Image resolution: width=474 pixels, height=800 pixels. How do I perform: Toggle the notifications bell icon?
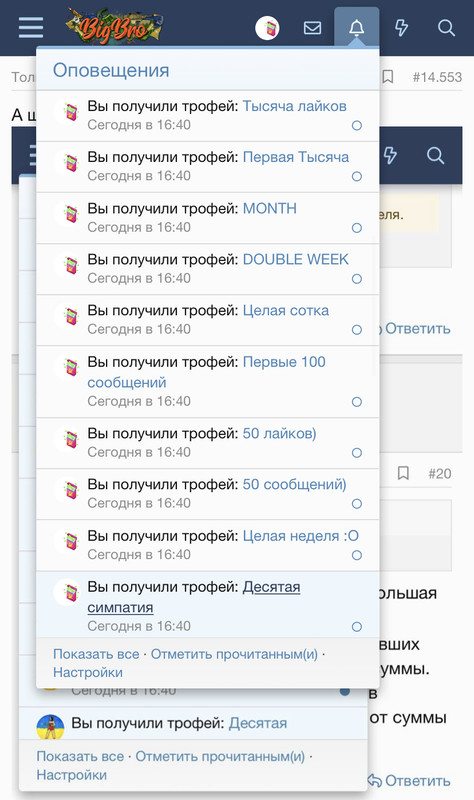[x=357, y=28]
